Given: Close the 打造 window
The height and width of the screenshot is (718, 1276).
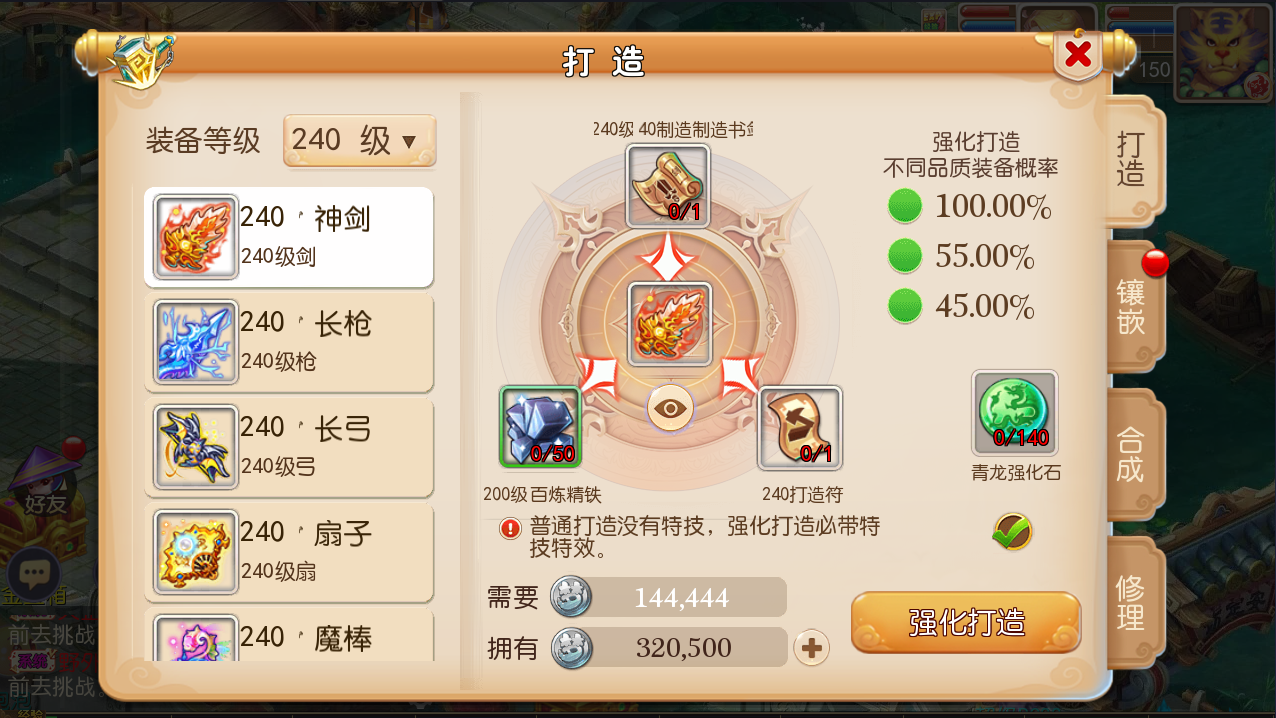Looking at the screenshot, I should click(1078, 54).
